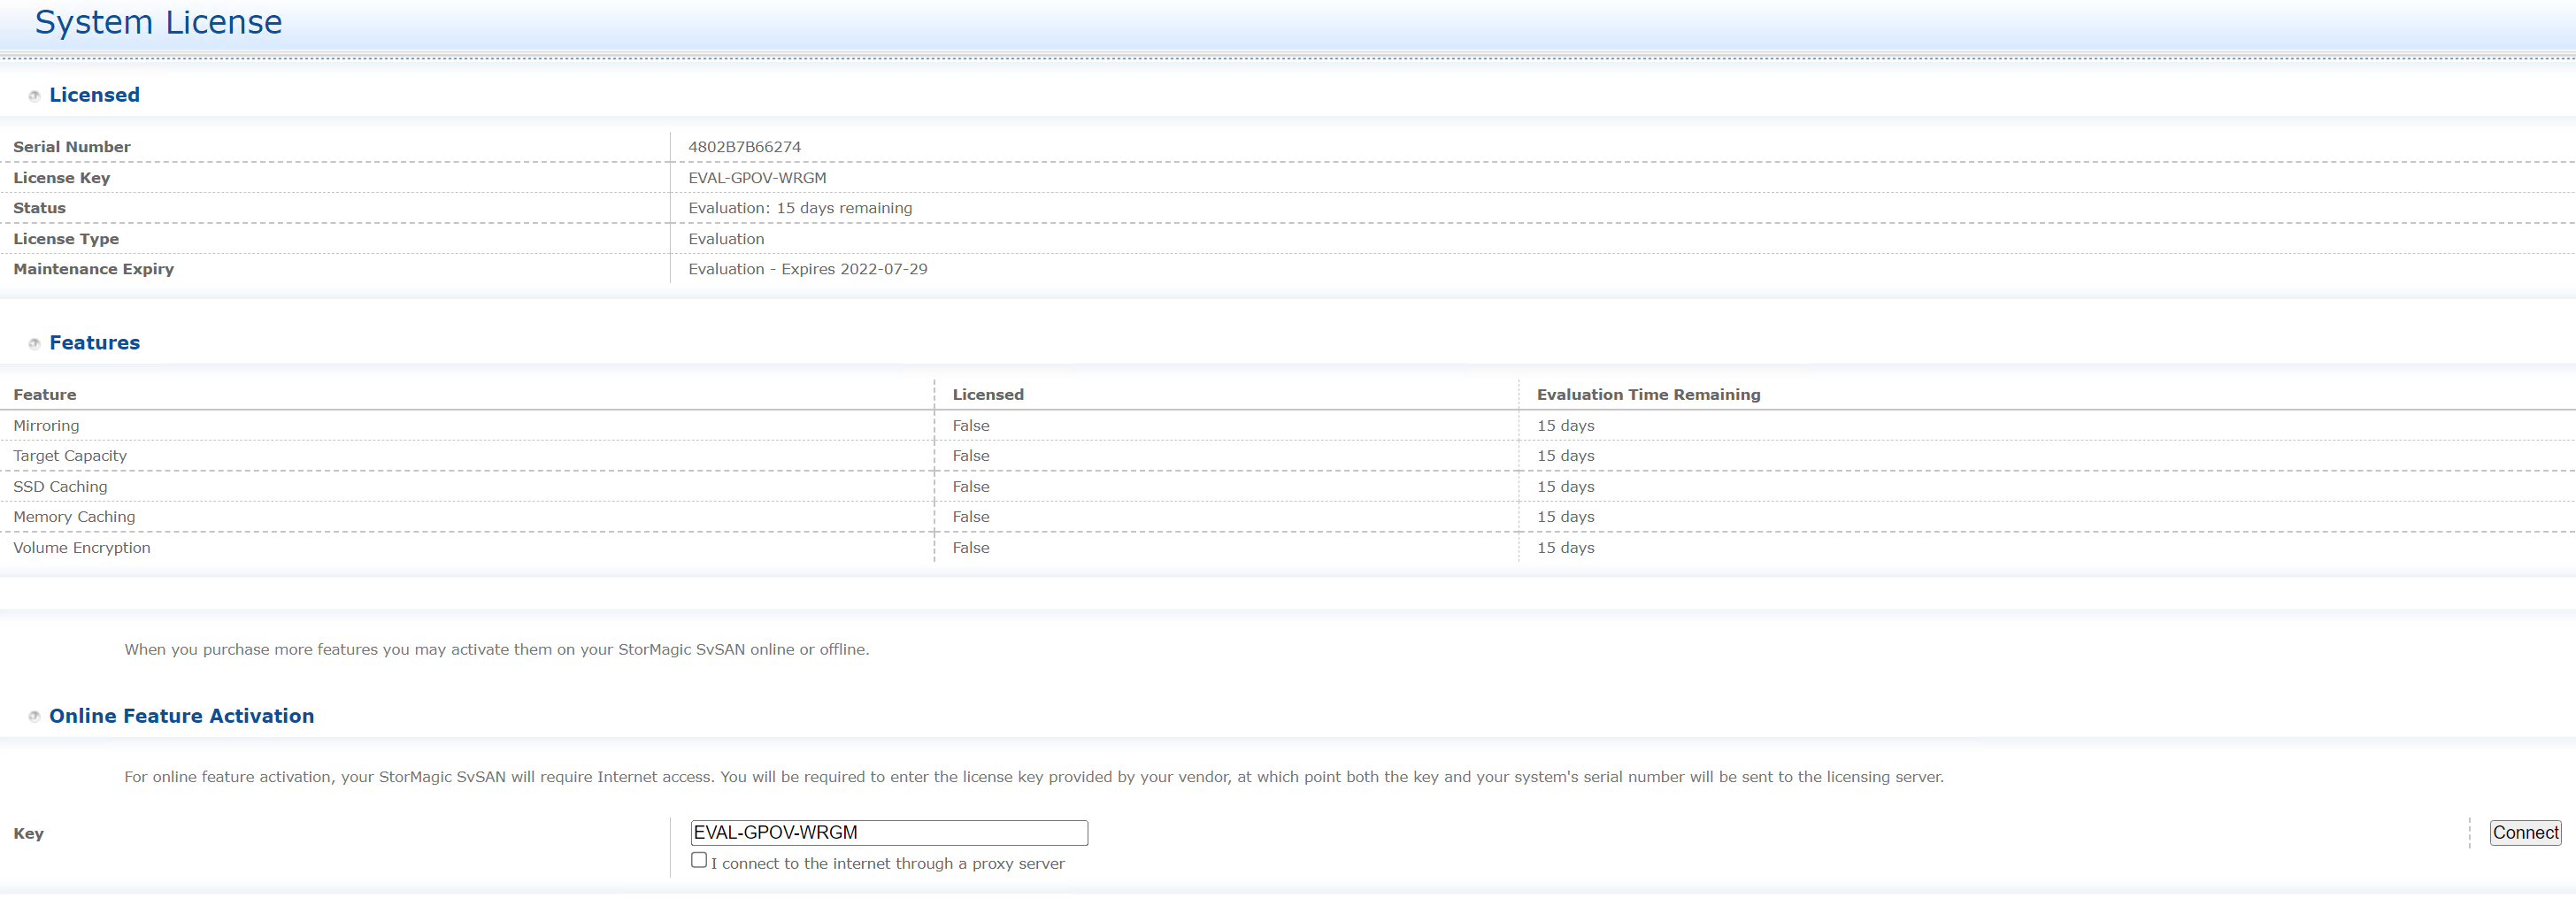
Task: Click 'Evaluation - Expires 2022-07-29' value
Action: pos(807,269)
